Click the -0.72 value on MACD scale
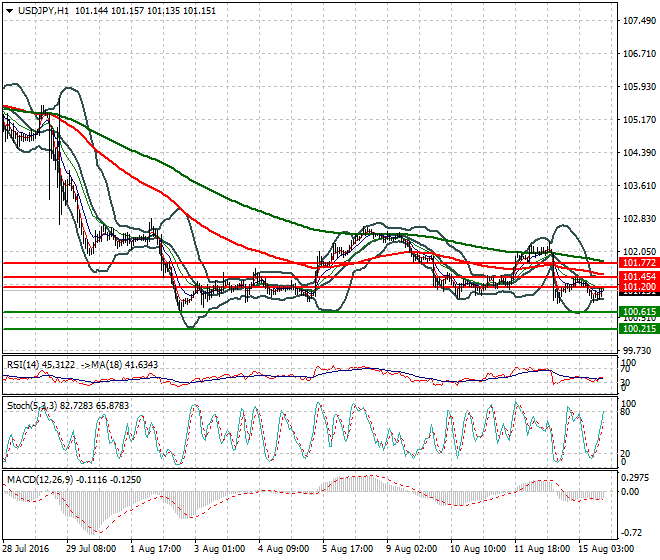Image resolution: width=660 pixels, height=560 pixels. point(633,532)
